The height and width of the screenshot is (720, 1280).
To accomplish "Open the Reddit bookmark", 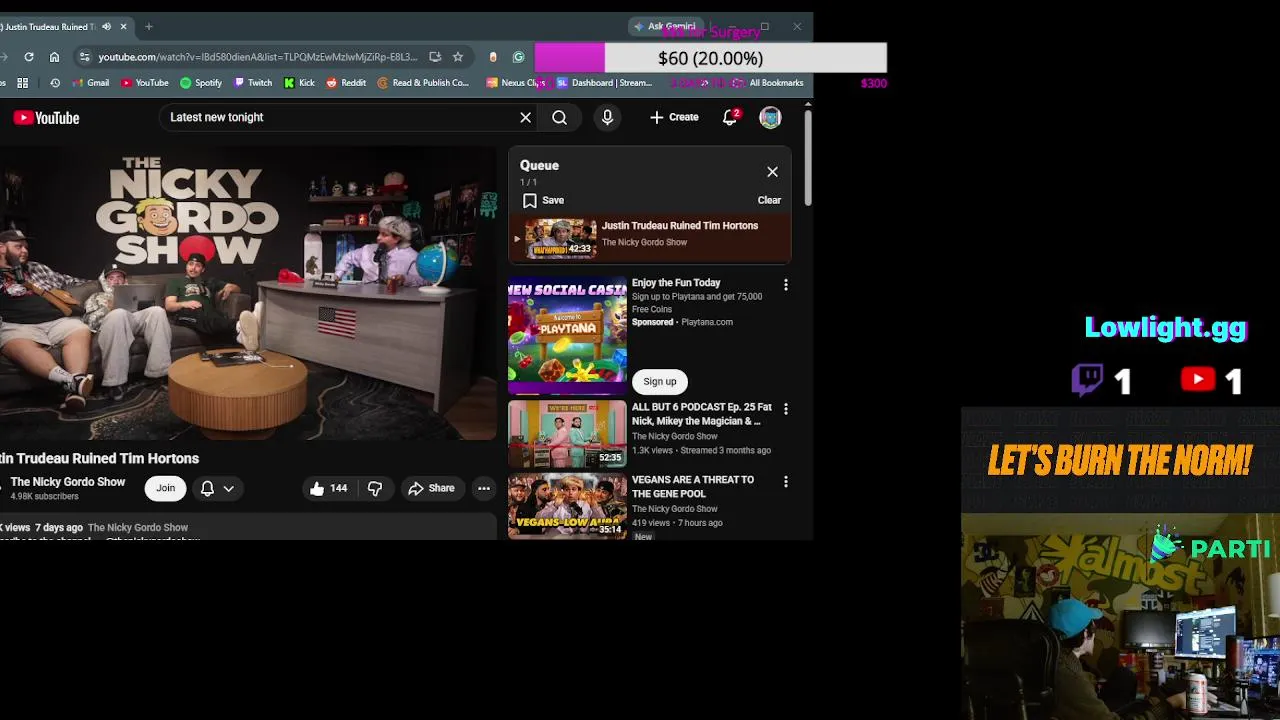I will 346,83.
